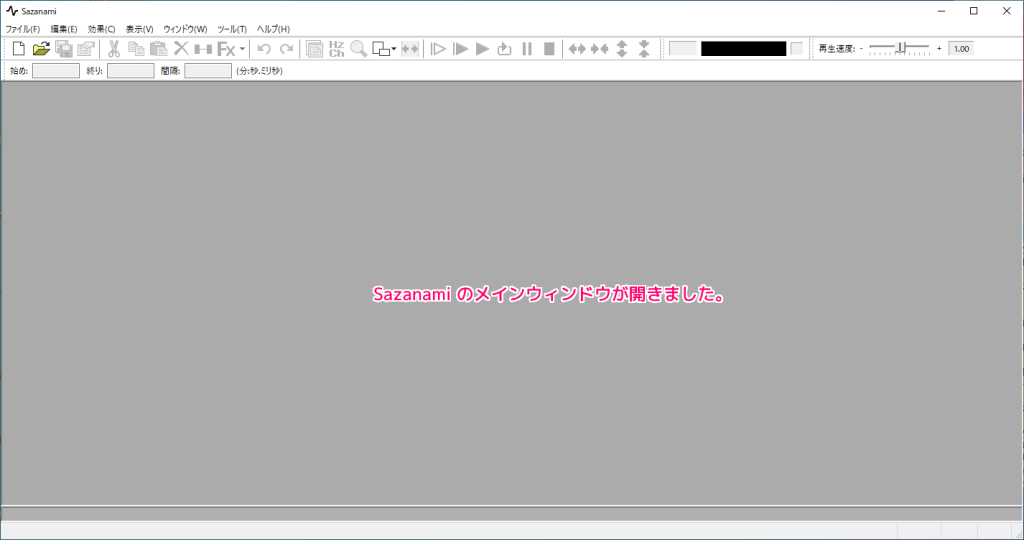
Task: Click the scissors cut icon
Action: point(114,48)
